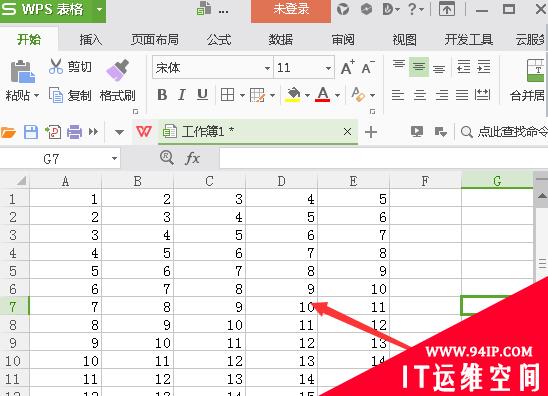Toggle Bold formatting
The image size is (548, 396).
[162, 95]
